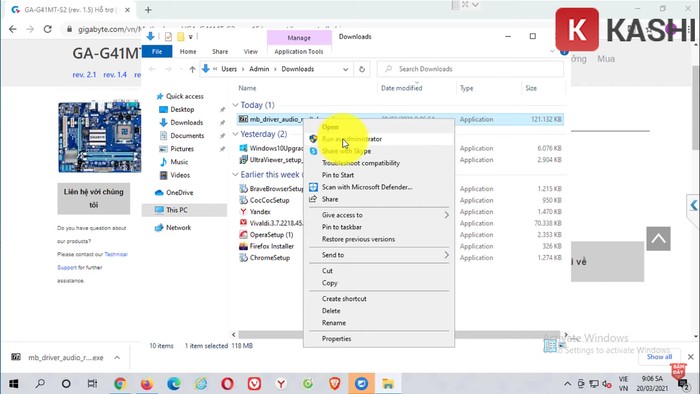Click rev. 1.4 link

[x=115, y=75]
